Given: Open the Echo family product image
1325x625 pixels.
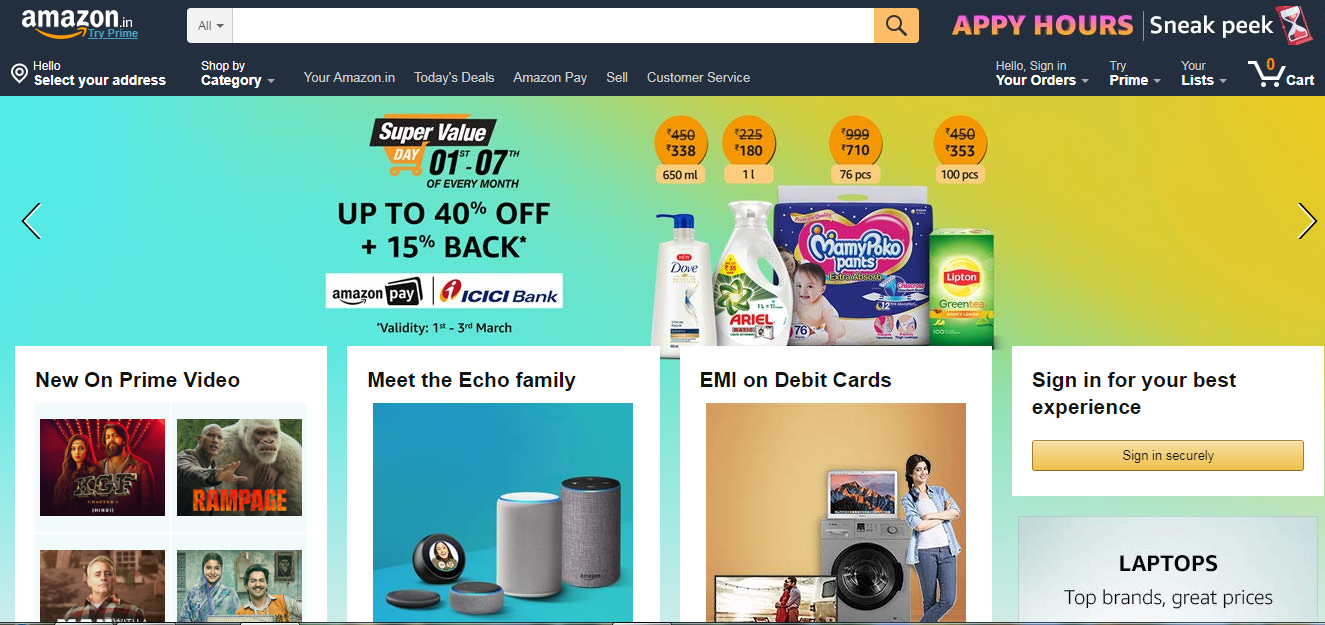Looking at the screenshot, I should [x=503, y=514].
